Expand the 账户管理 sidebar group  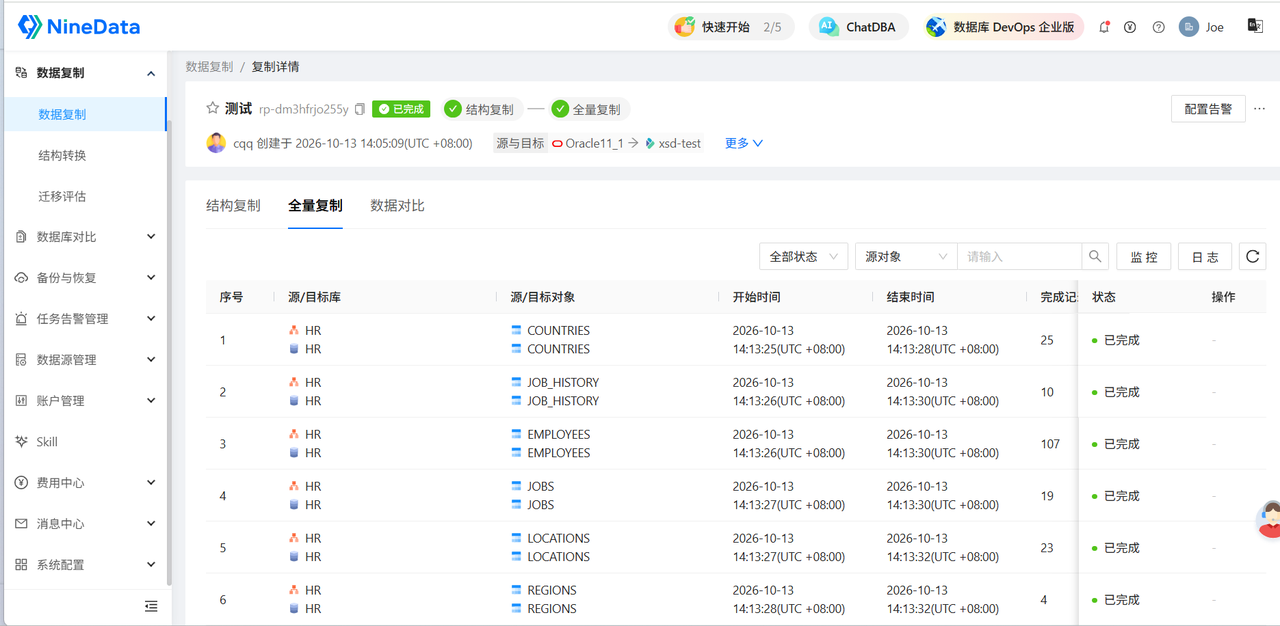(x=151, y=401)
